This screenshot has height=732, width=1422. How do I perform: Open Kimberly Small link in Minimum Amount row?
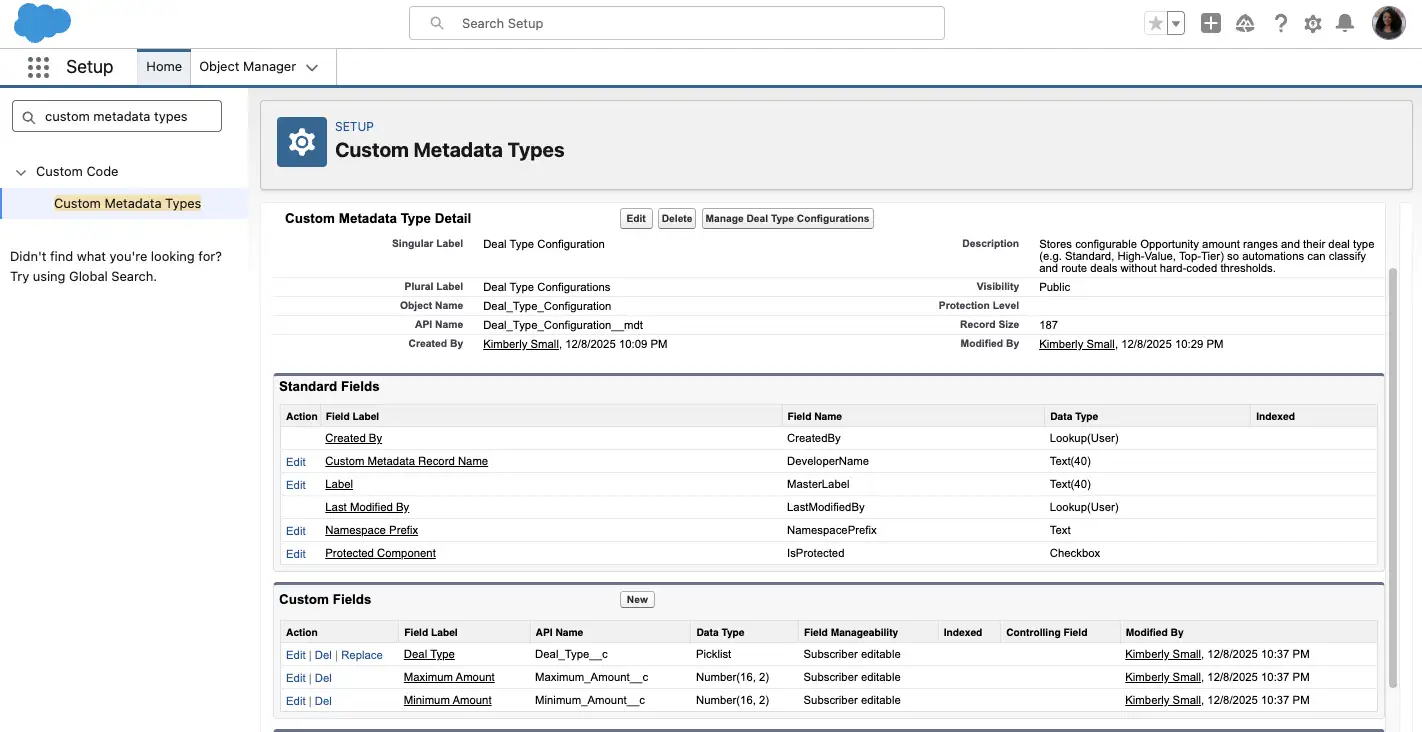(1163, 700)
